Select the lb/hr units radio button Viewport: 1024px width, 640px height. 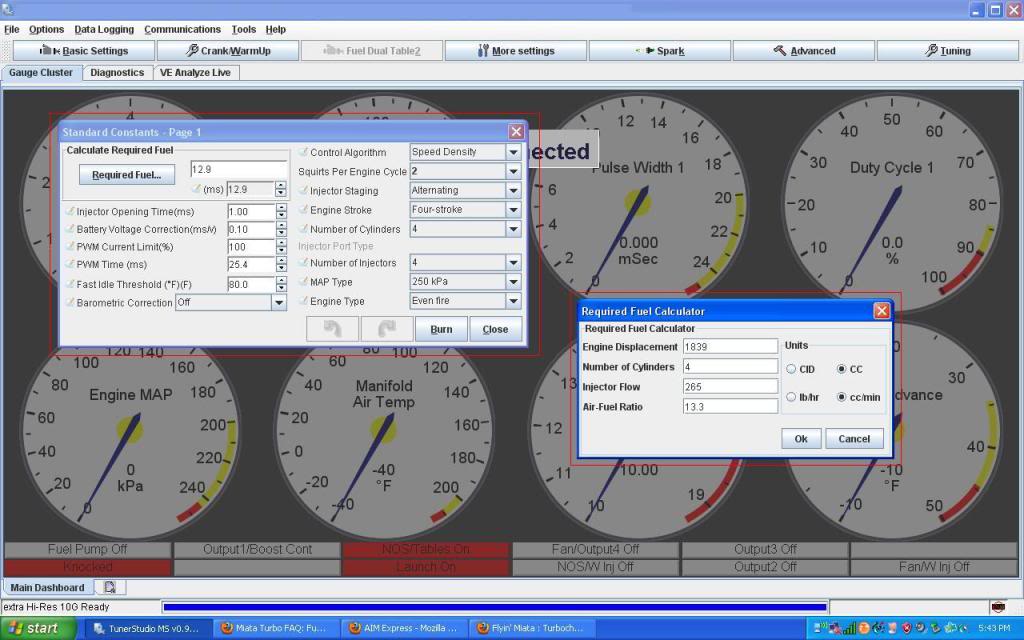789,395
